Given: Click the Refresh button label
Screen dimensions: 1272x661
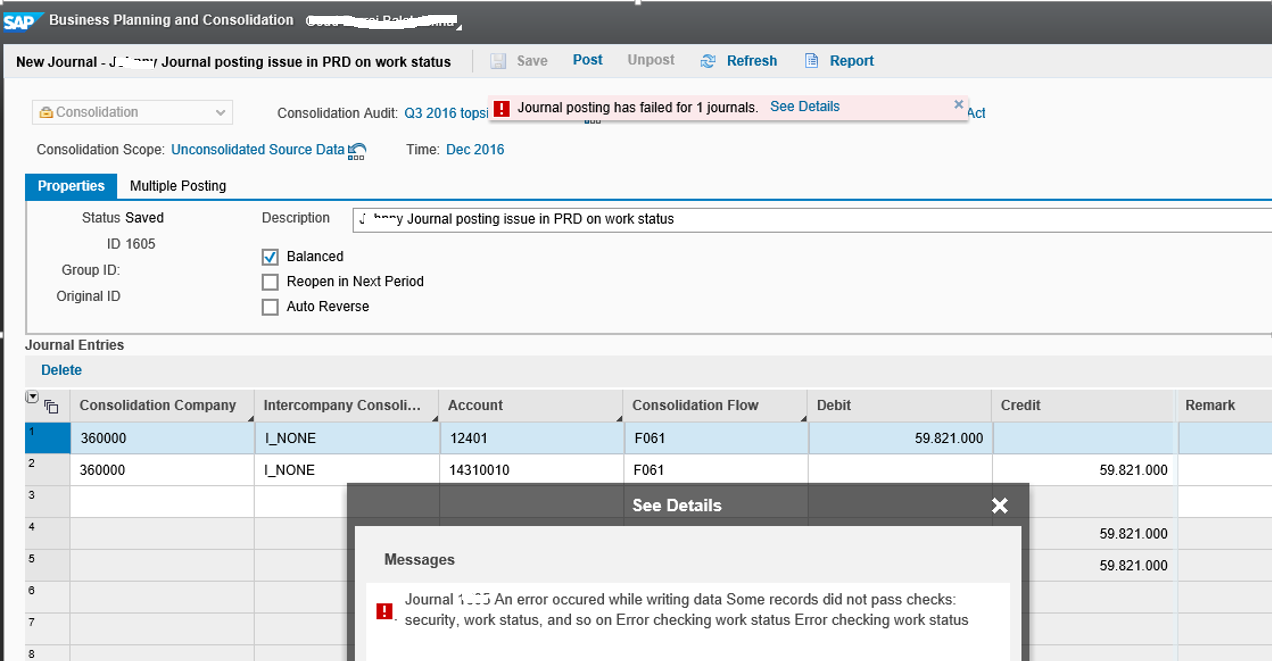Looking at the screenshot, I should [x=752, y=61].
